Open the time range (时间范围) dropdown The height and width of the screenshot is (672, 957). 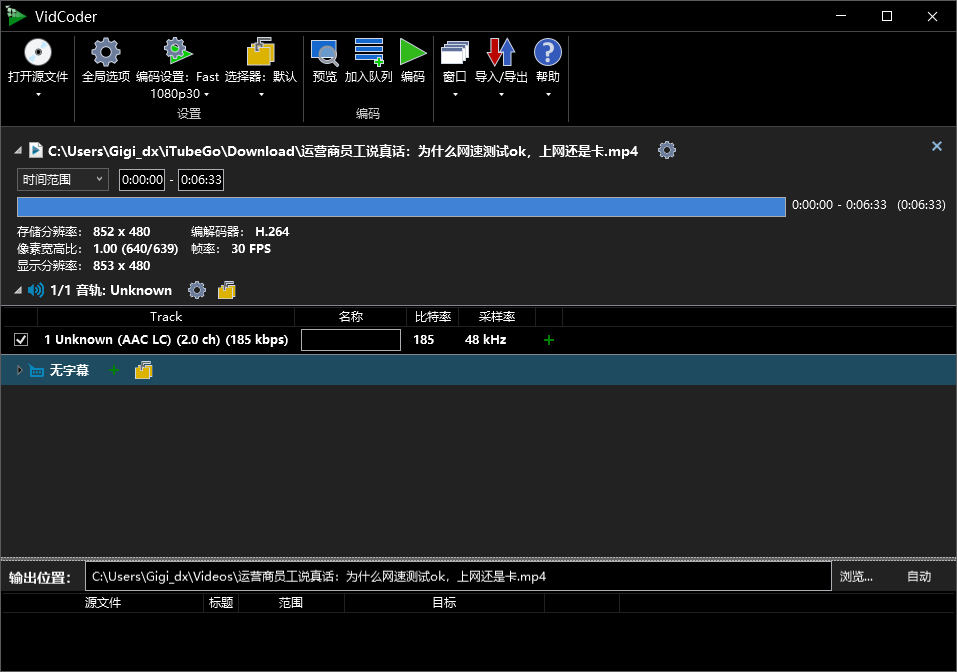pyautogui.click(x=62, y=179)
